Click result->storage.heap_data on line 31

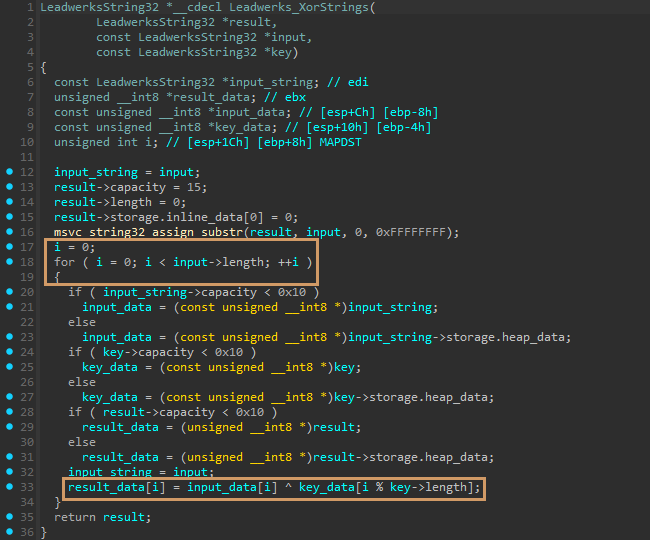coord(400,457)
